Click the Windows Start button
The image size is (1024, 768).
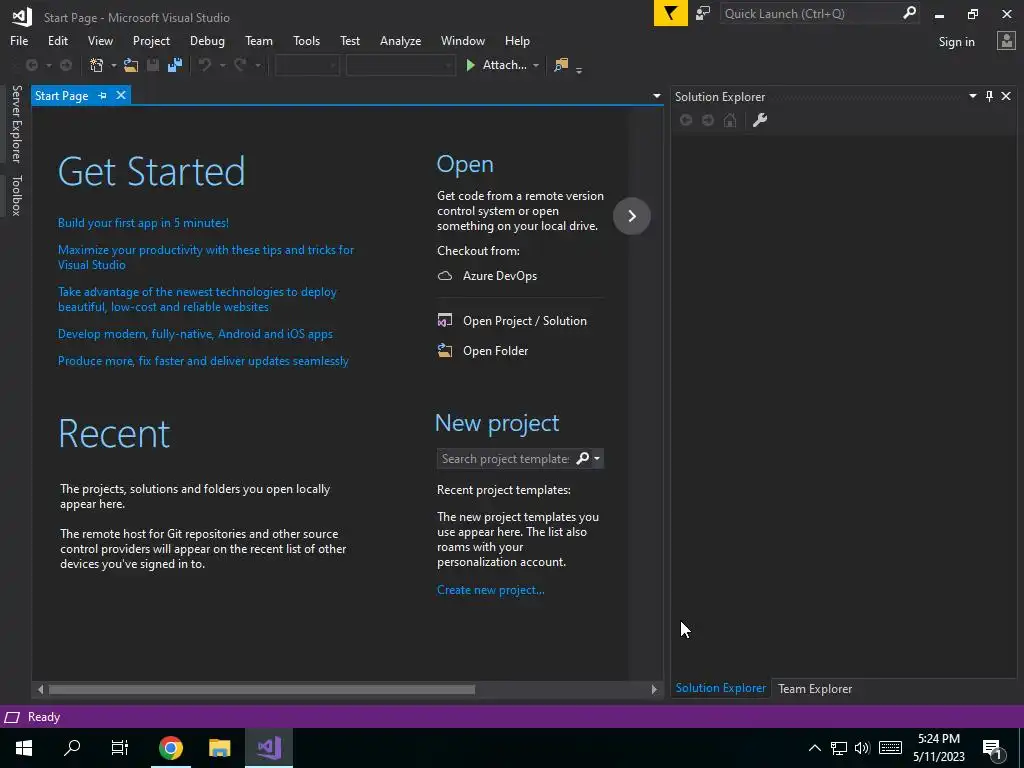pyautogui.click(x=24, y=747)
